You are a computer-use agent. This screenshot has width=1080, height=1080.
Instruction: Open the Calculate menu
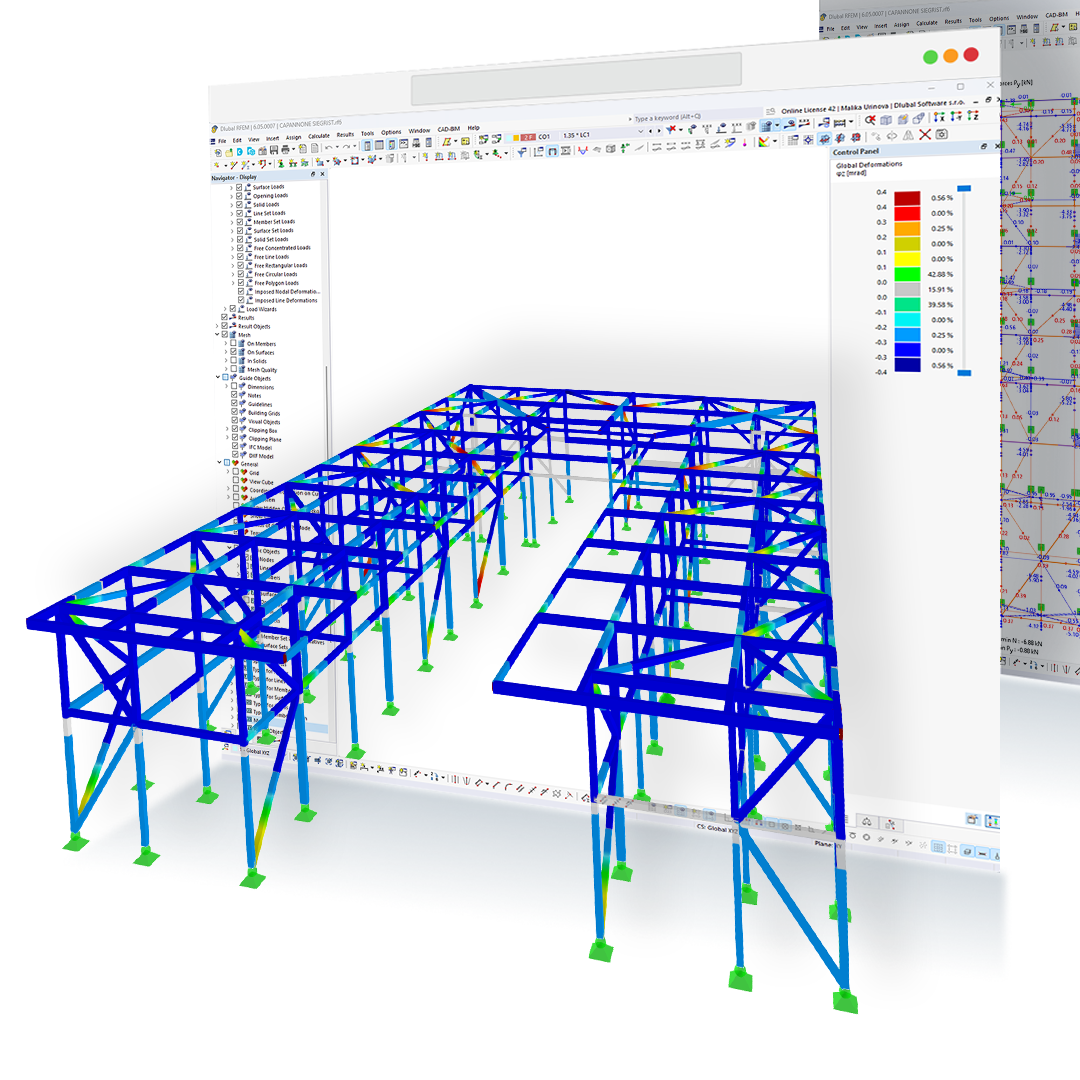pos(319,136)
